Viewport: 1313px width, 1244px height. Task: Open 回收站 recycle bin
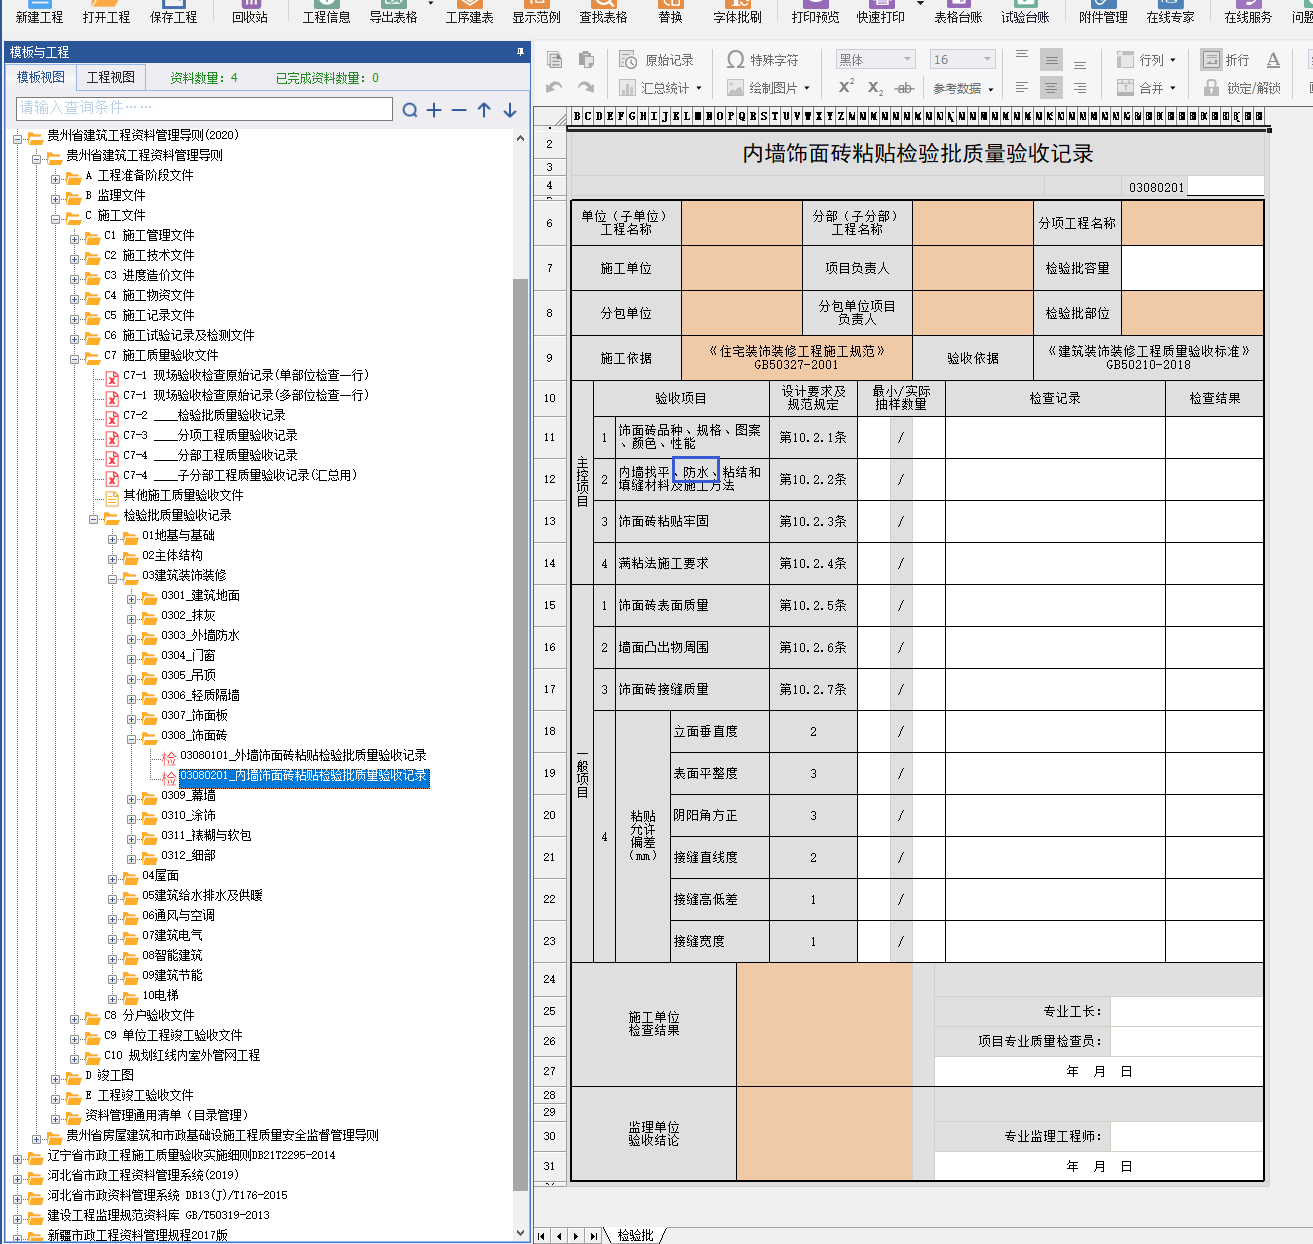(250, 12)
